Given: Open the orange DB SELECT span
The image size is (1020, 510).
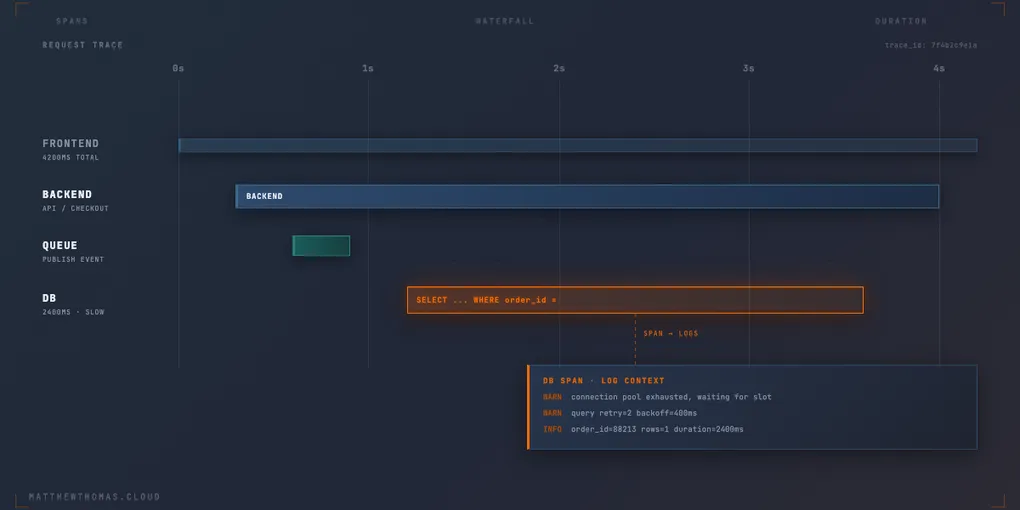Looking at the screenshot, I should click(x=635, y=300).
